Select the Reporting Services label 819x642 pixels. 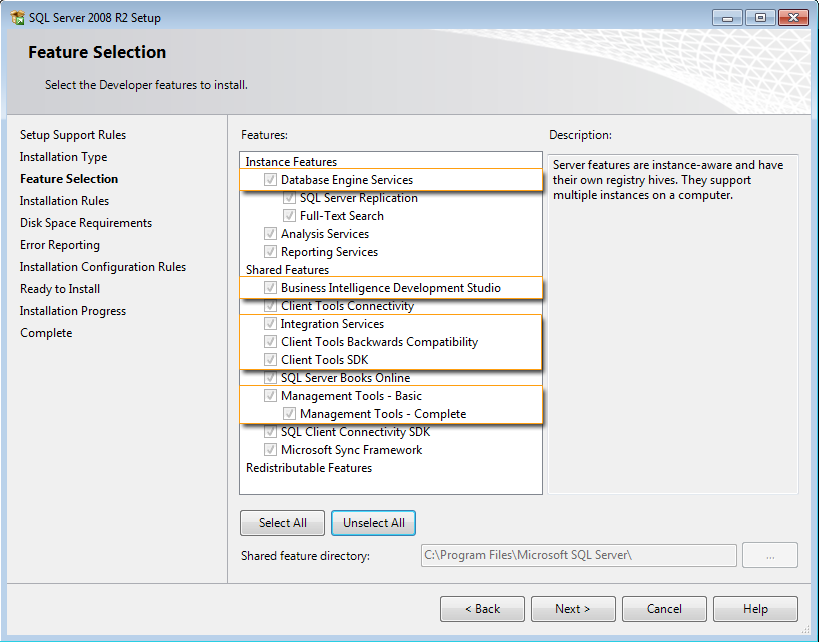point(329,252)
